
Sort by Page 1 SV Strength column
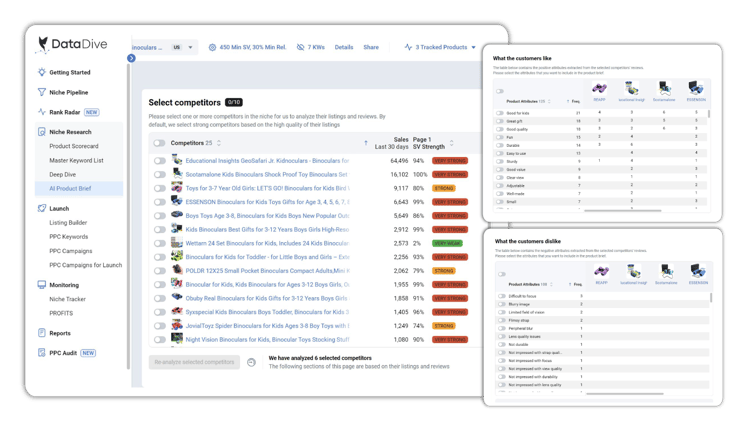coord(452,143)
